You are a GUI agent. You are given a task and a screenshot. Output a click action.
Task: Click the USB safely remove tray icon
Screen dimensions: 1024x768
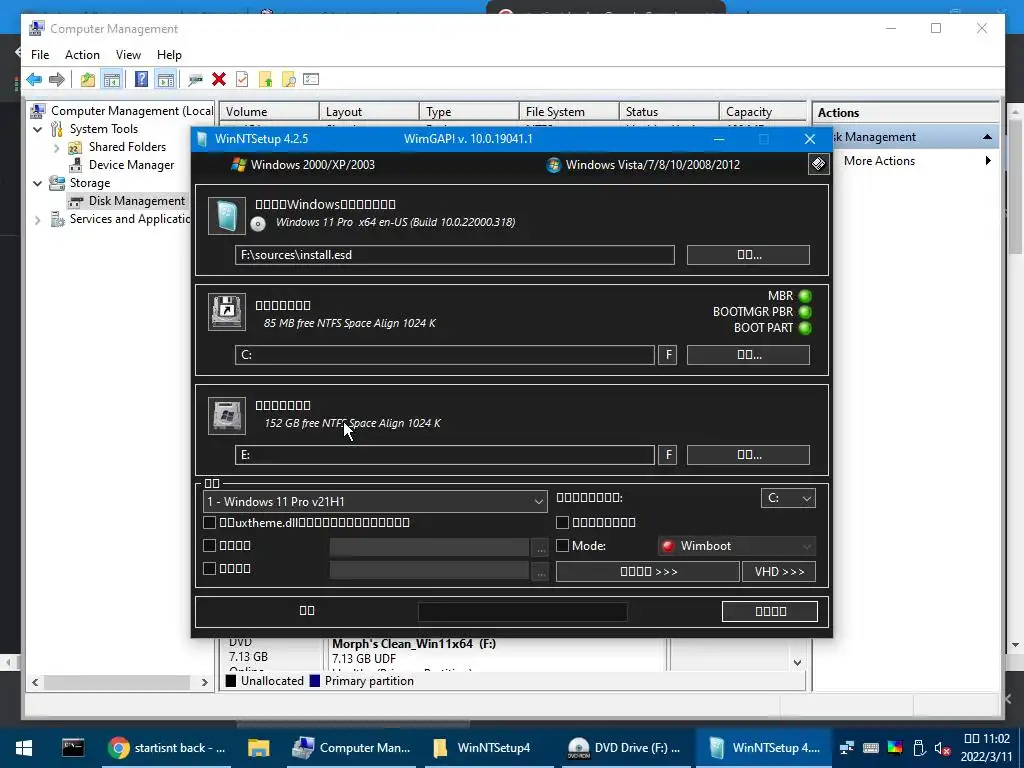[918, 748]
